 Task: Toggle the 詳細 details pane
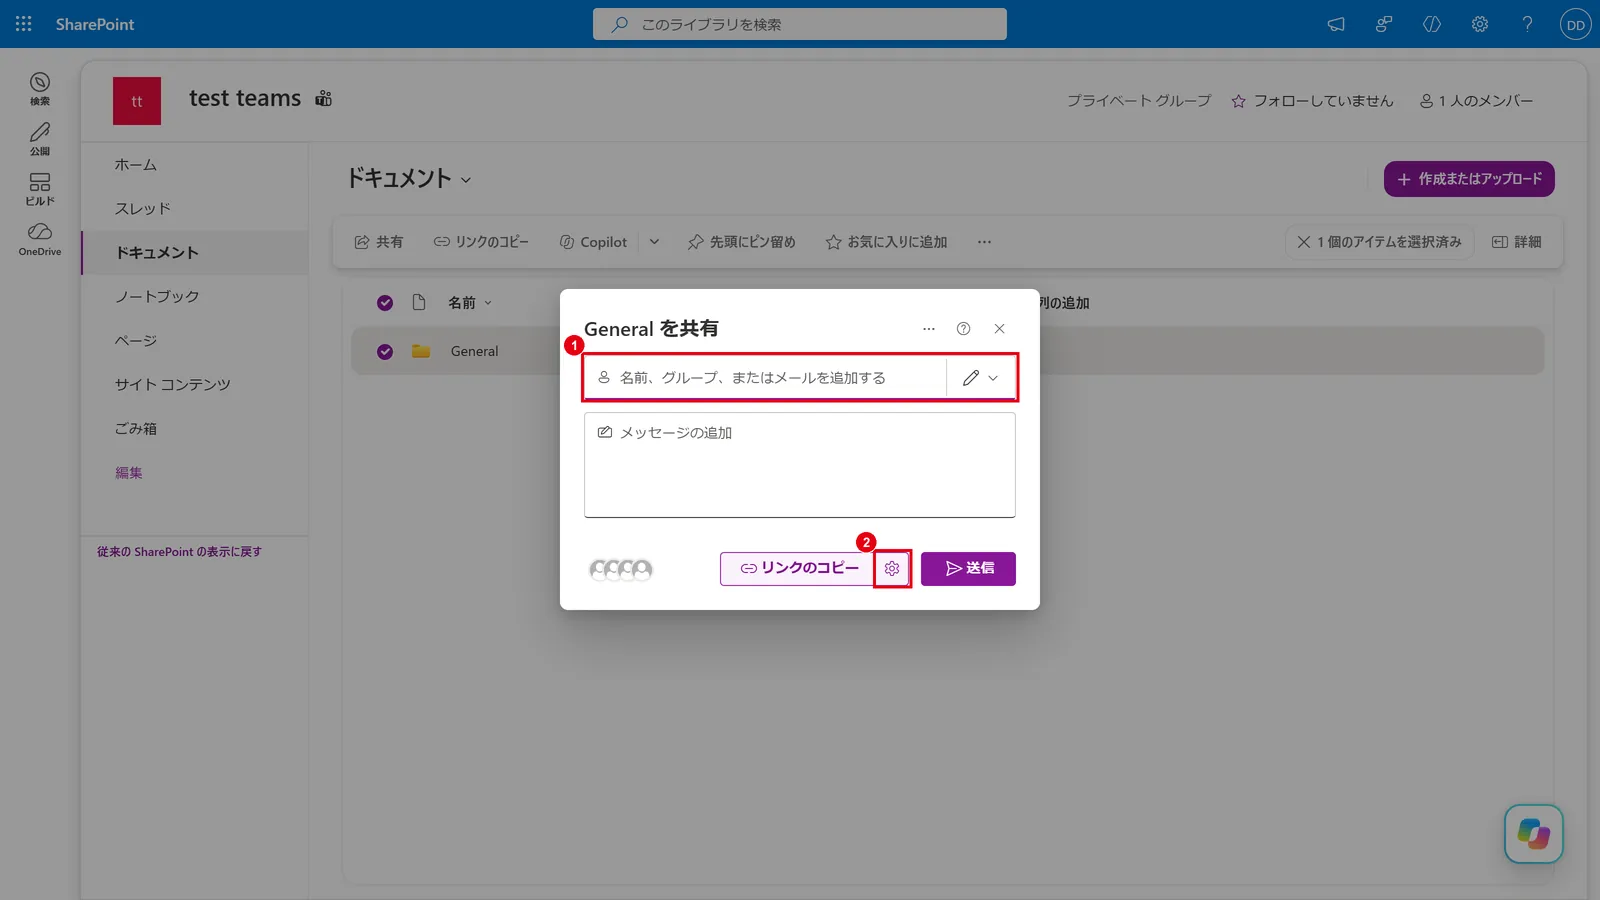(x=1517, y=242)
